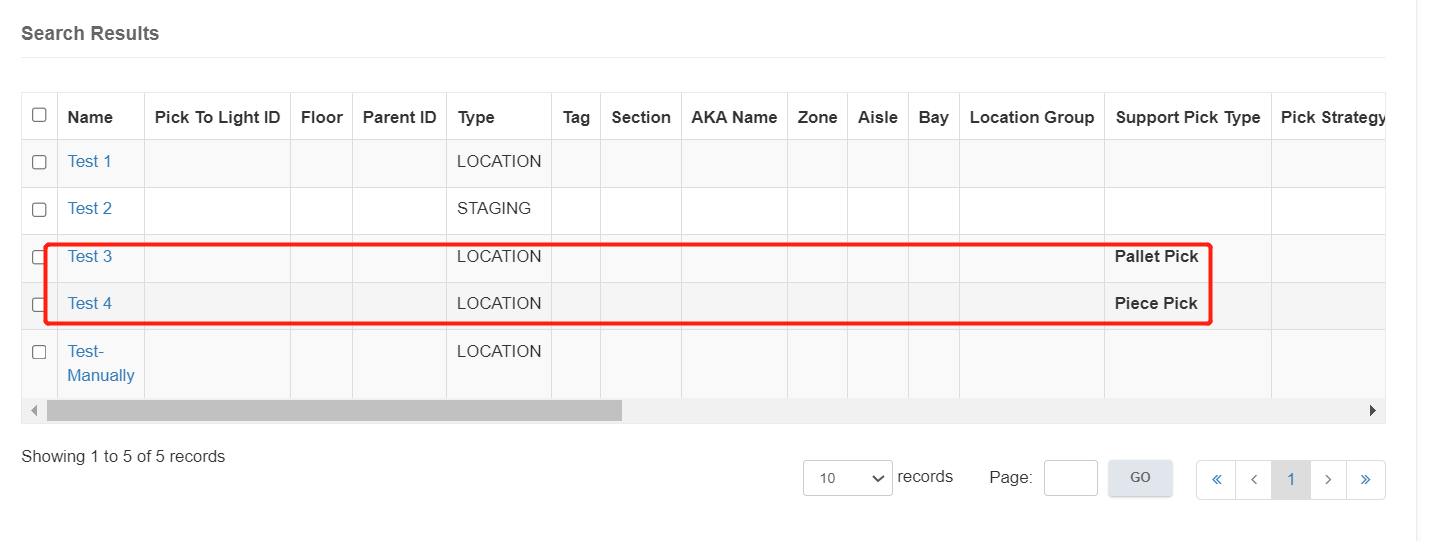Image resolution: width=1429 pixels, height=541 pixels.
Task: Click the previous page arrow
Action: (x=1253, y=479)
